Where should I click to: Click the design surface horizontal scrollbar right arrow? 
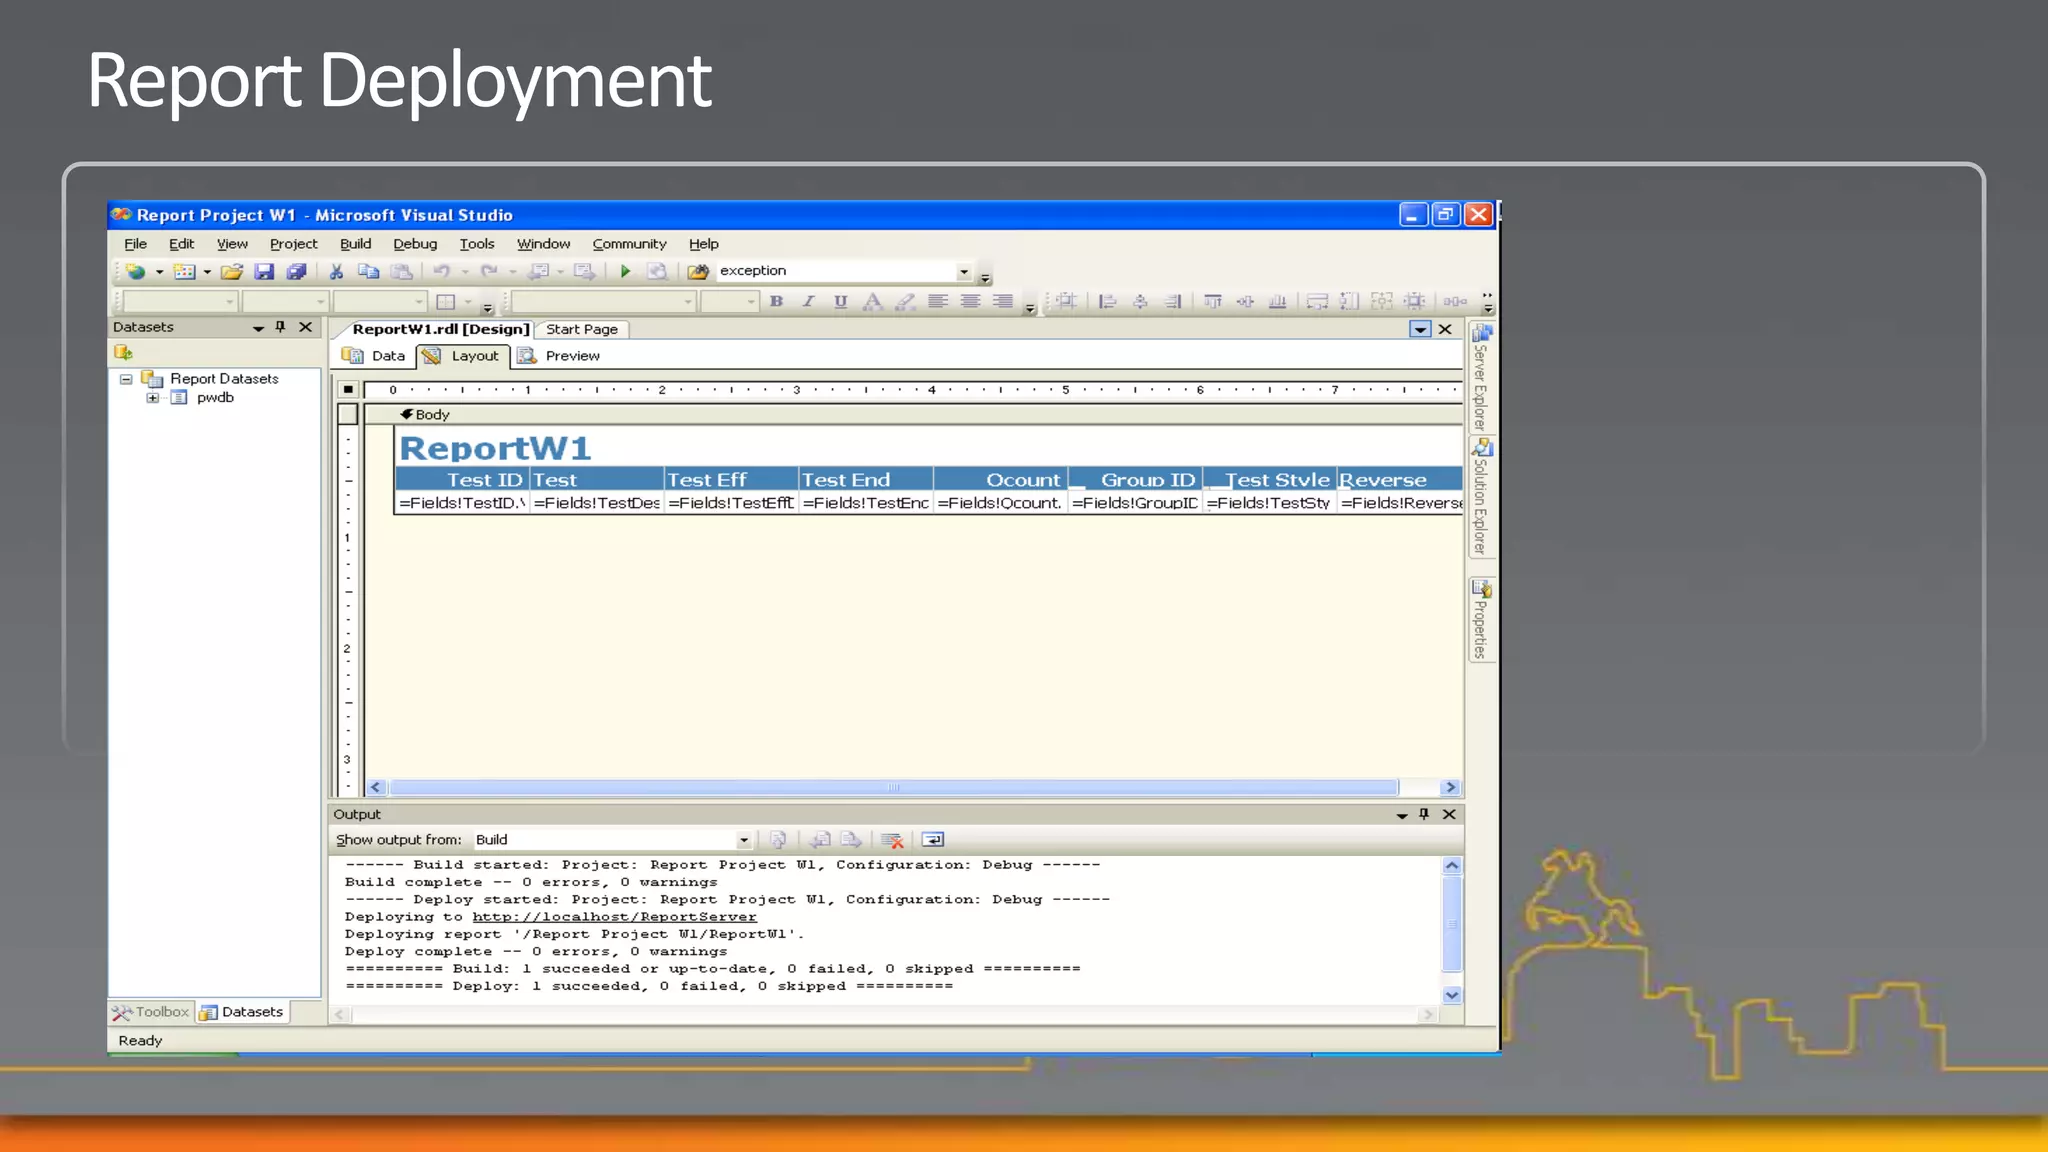[1450, 788]
